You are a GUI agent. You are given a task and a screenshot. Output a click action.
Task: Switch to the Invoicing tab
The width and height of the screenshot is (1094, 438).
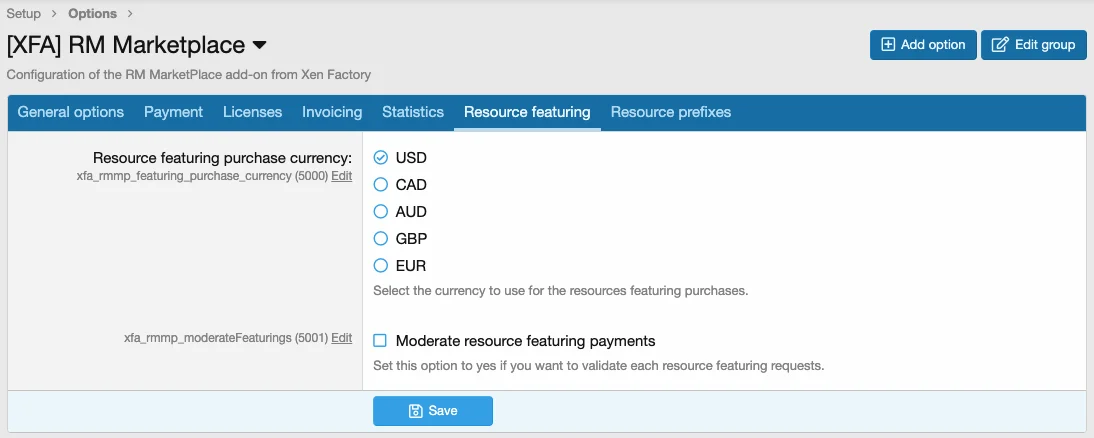click(332, 112)
